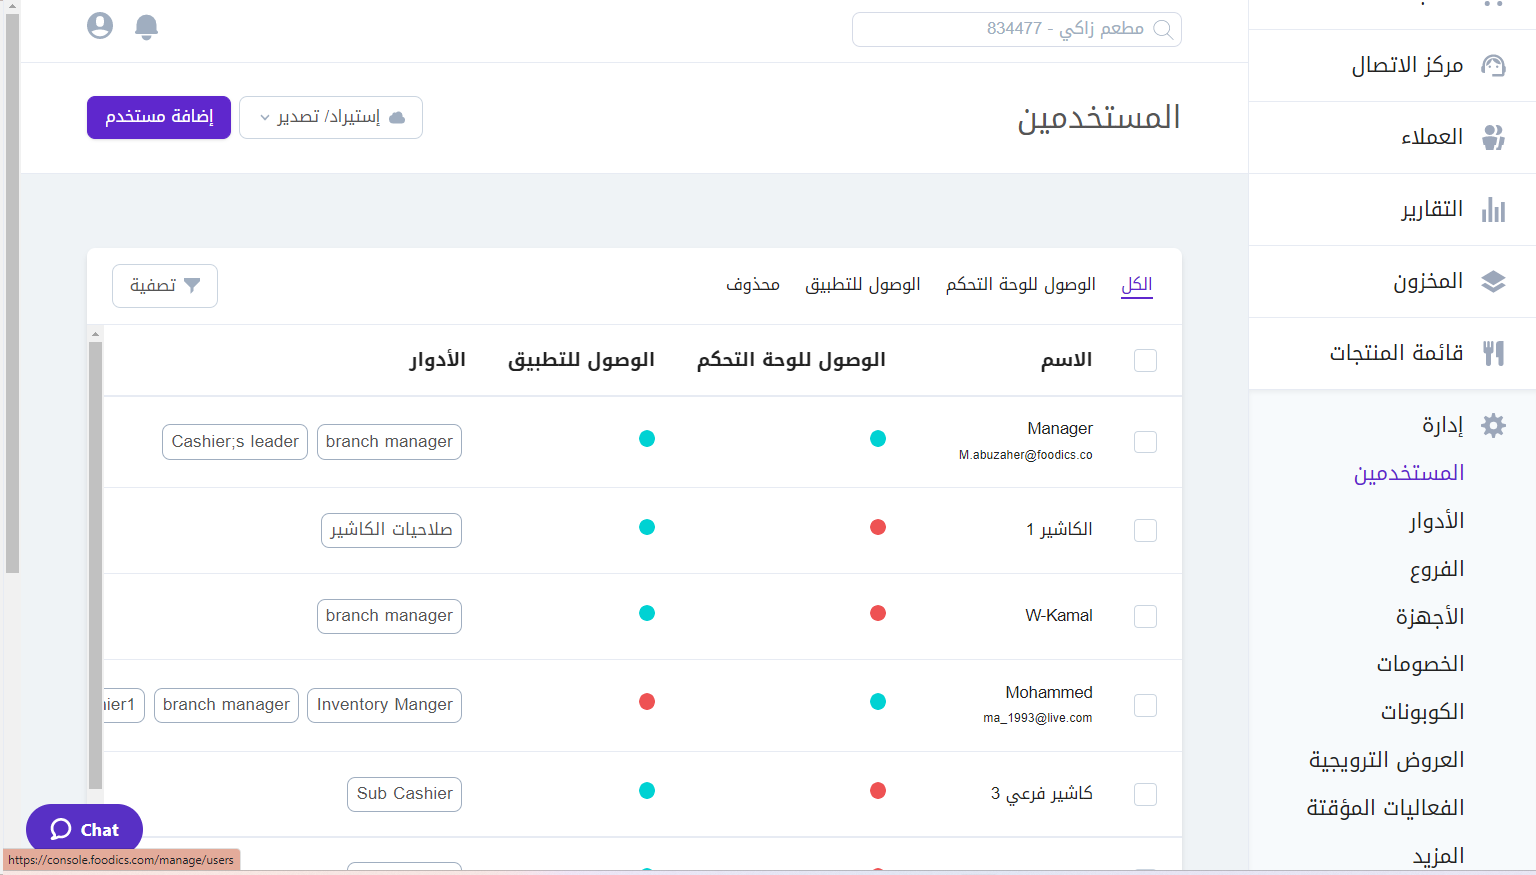Viewport: 1536px width, 875px height.
Task: Open products list (قائمة المنتجات) icon
Action: point(1494,352)
